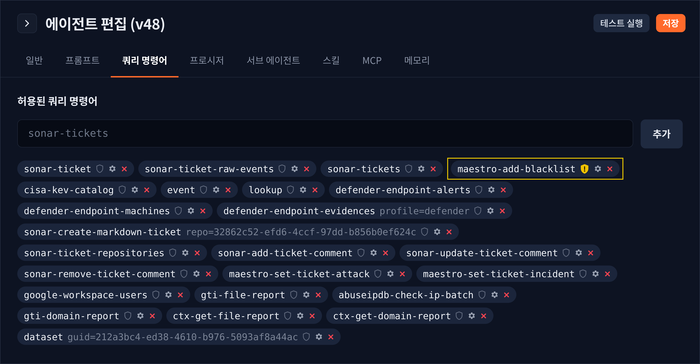700x364 pixels.
Task: Remove sonar-update-ticket-comment chip
Action: [x=591, y=253]
